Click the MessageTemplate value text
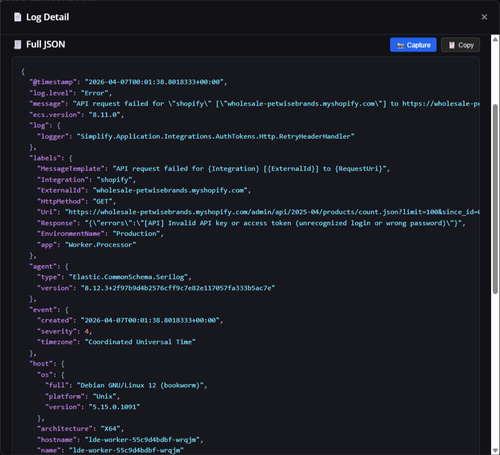This screenshot has height=455, width=500. (249, 169)
